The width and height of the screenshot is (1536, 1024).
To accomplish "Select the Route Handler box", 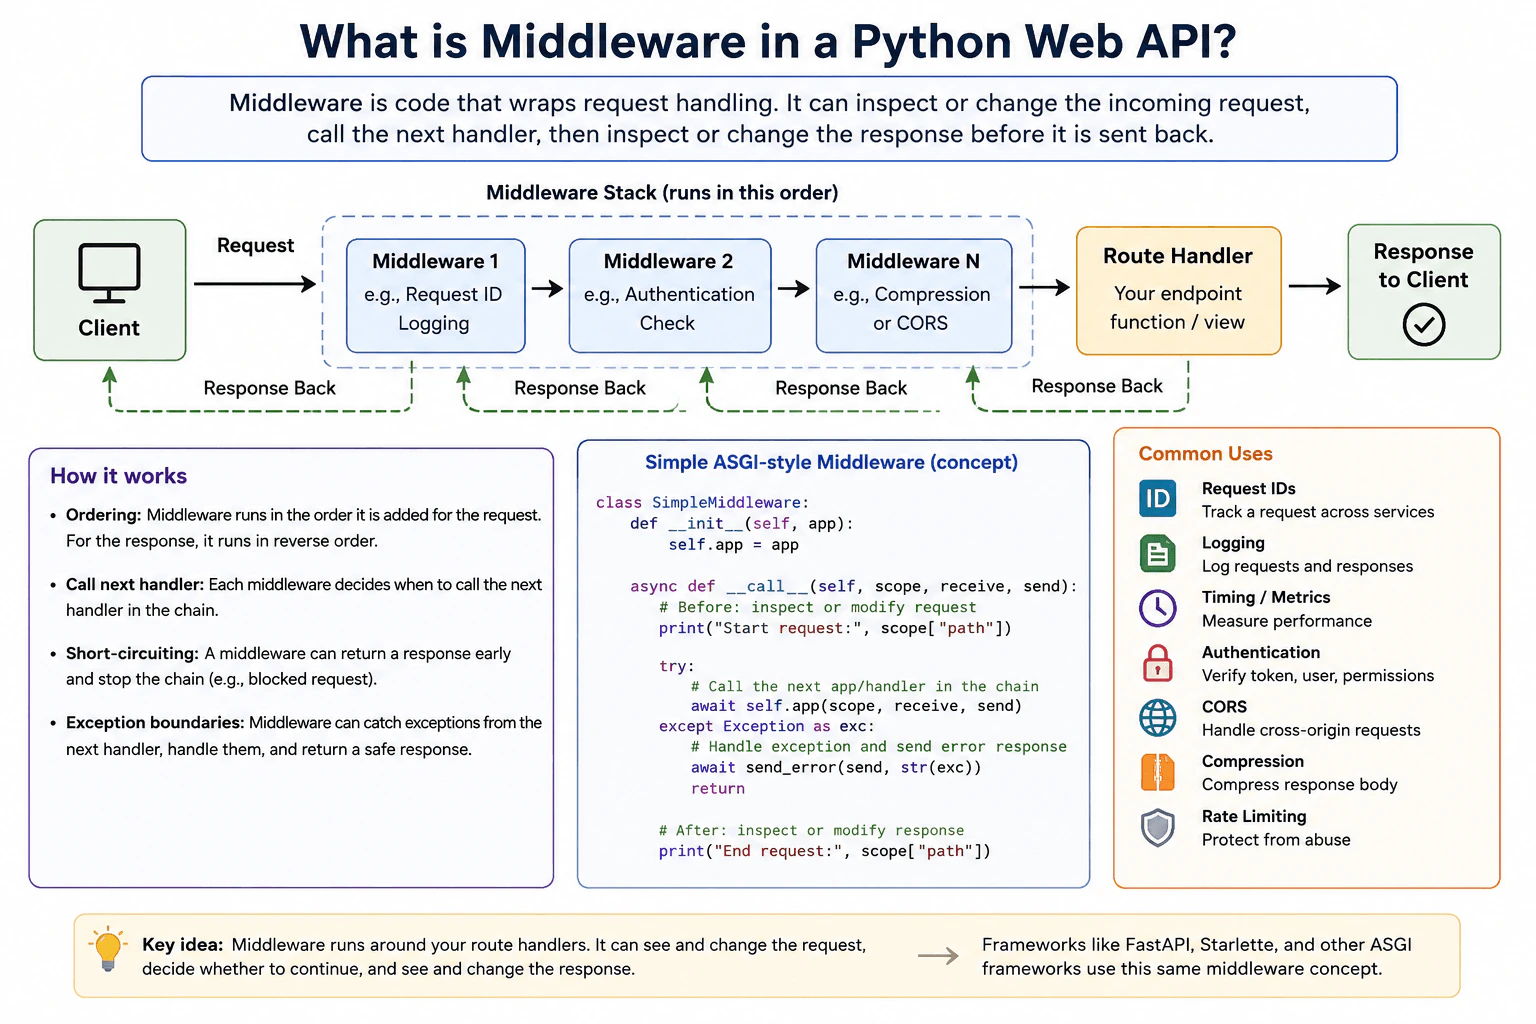I will [1178, 290].
